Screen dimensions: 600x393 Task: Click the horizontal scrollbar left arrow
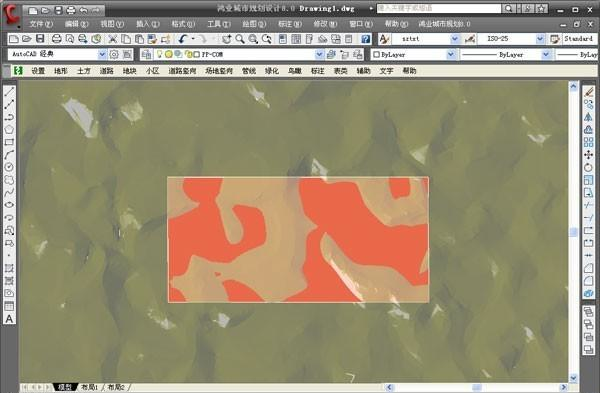tap(389, 387)
